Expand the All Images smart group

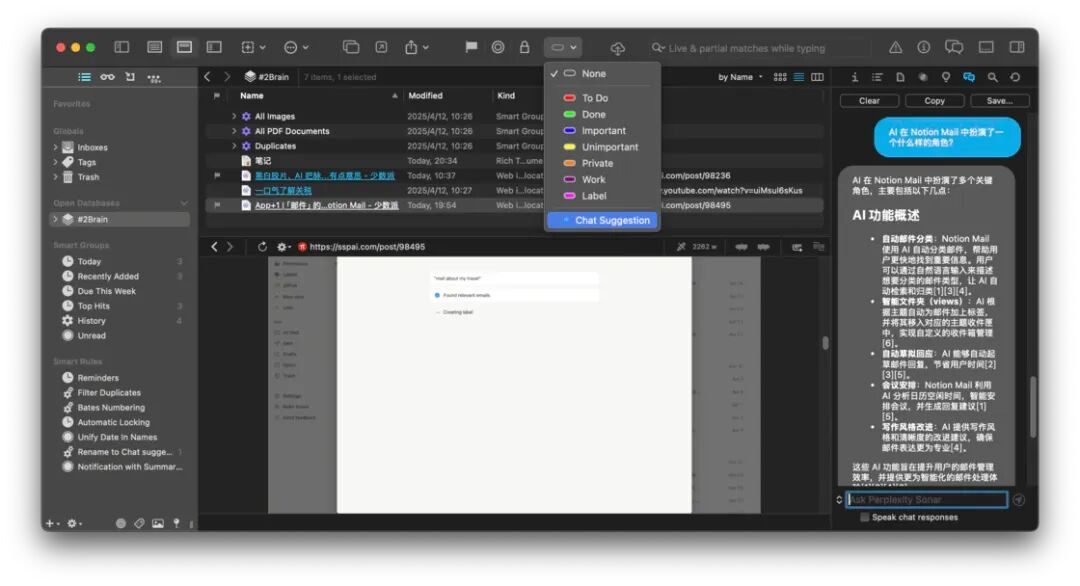click(x=234, y=116)
